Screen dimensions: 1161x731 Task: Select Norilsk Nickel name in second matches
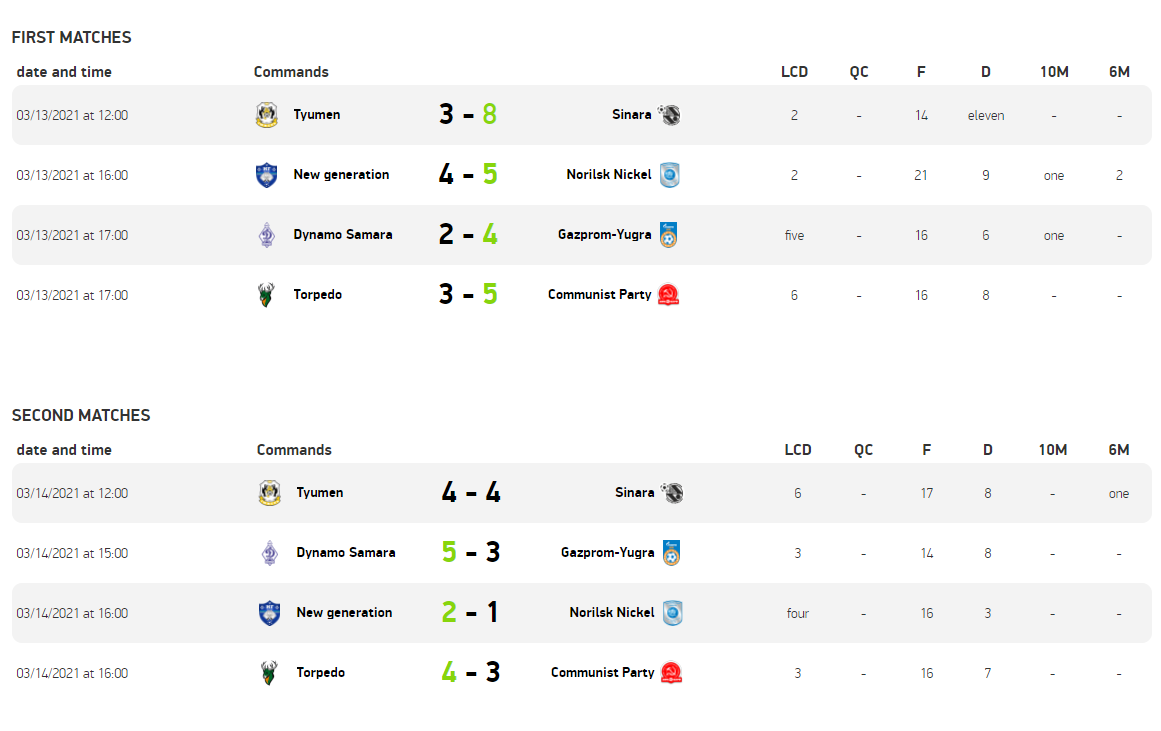click(x=612, y=612)
